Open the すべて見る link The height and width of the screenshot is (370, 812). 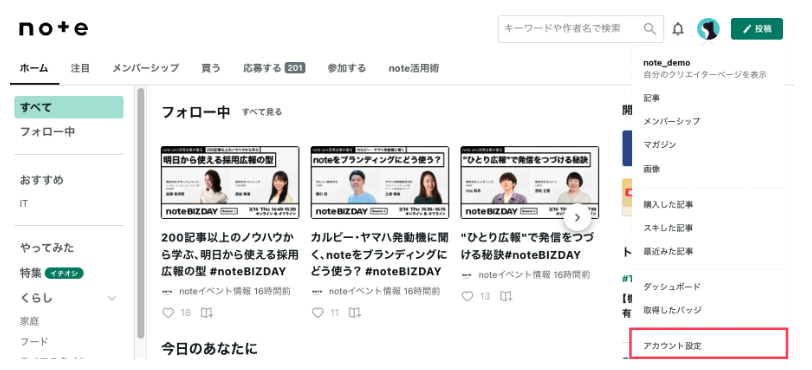click(x=262, y=112)
